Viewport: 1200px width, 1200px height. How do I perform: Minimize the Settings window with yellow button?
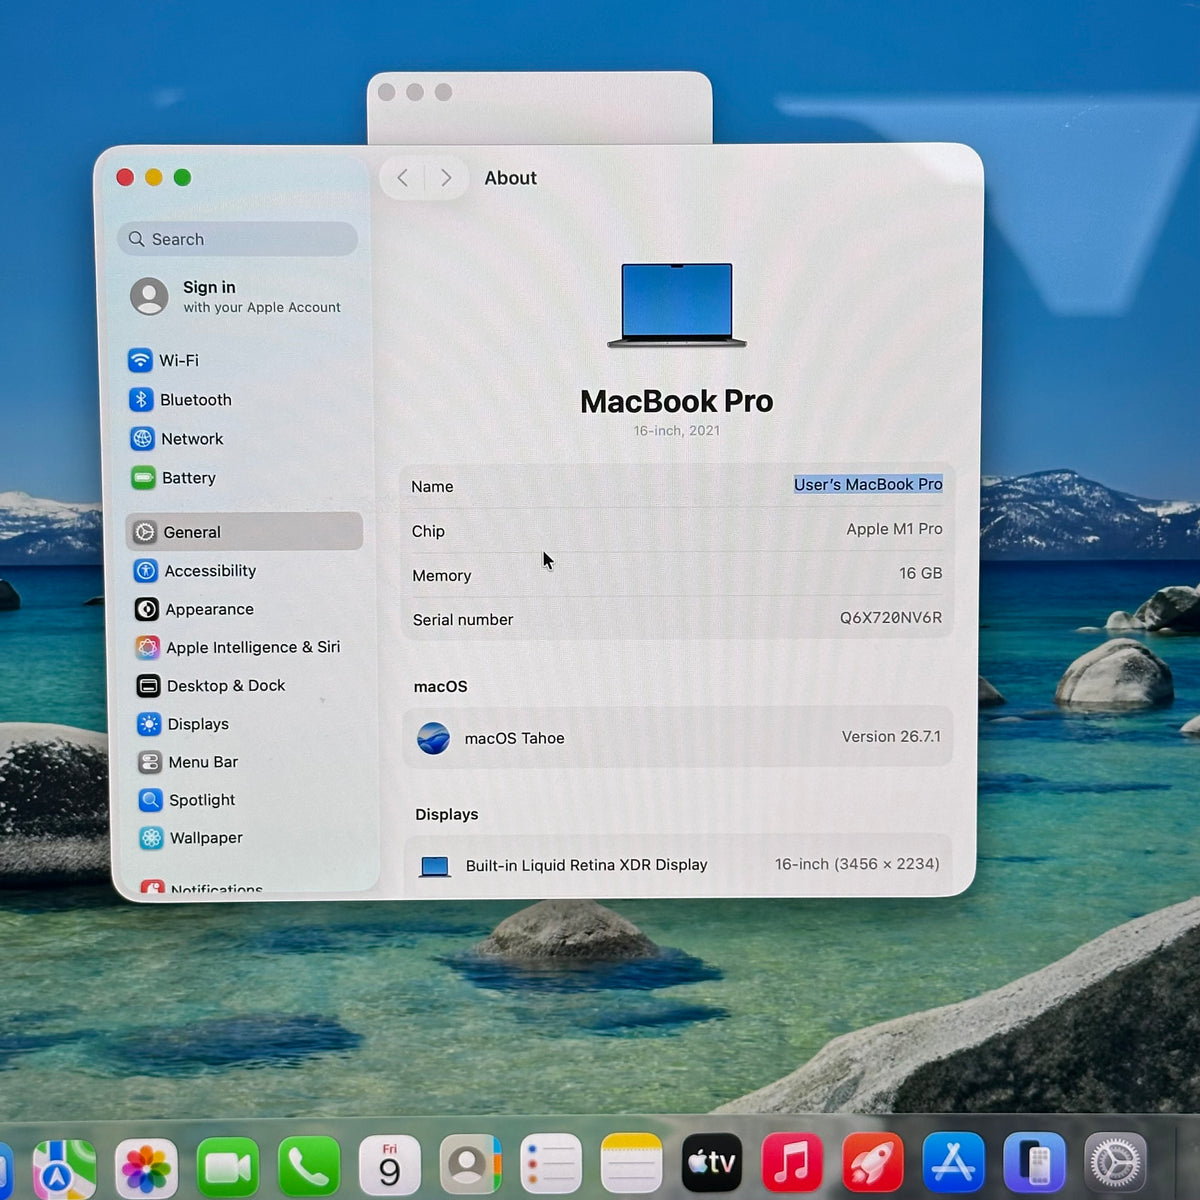click(153, 177)
